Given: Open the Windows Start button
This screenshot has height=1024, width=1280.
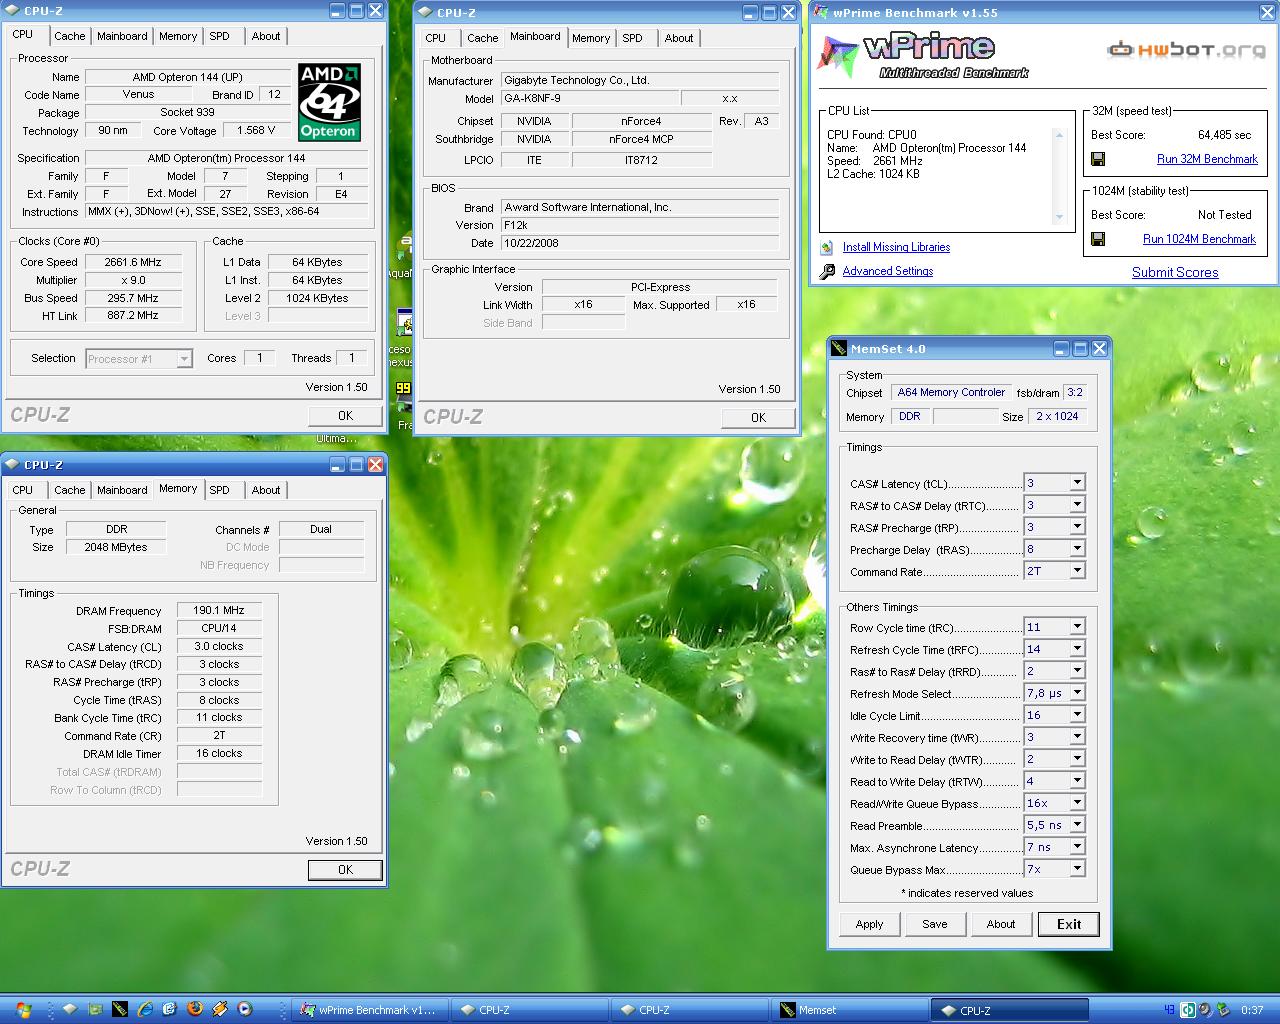Looking at the screenshot, I should coord(23,1009).
